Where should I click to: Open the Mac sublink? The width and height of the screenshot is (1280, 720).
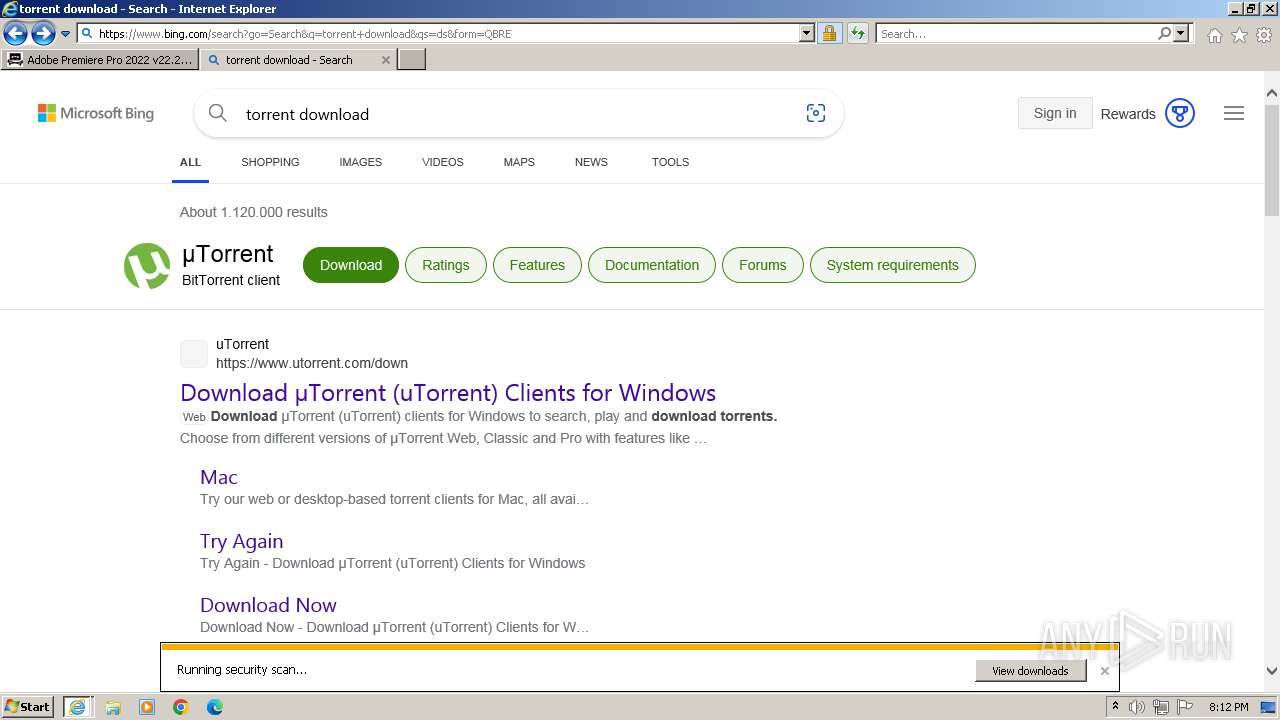[219, 477]
